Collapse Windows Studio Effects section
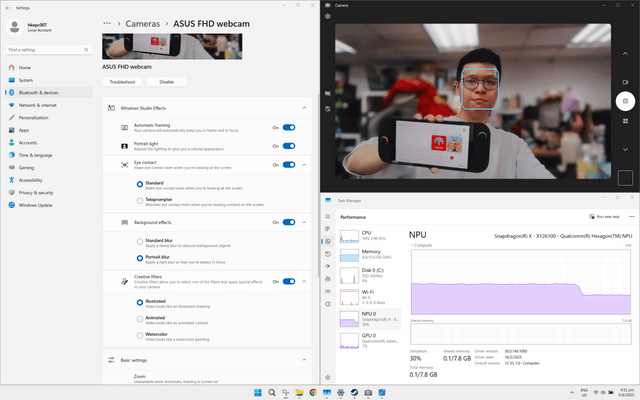 (x=304, y=108)
